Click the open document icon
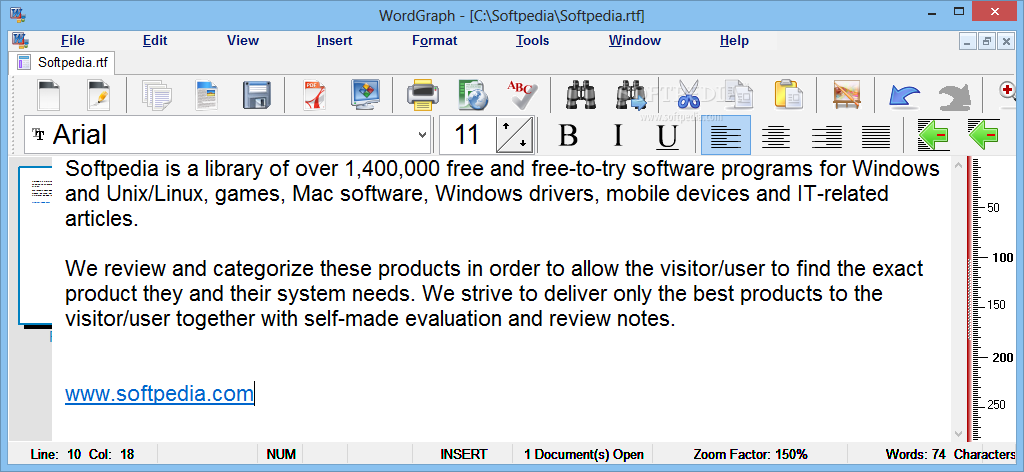 click(207, 95)
